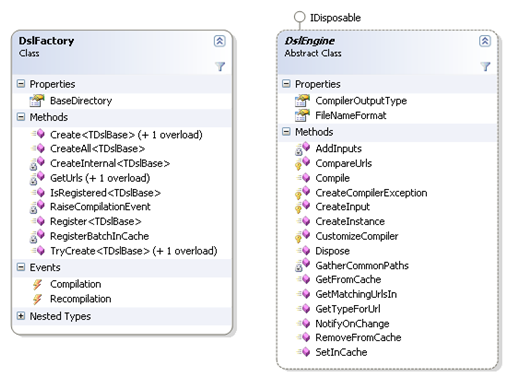This screenshot has width=508, height=379.
Task: Click the Dispose method icon
Action: (x=303, y=250)
